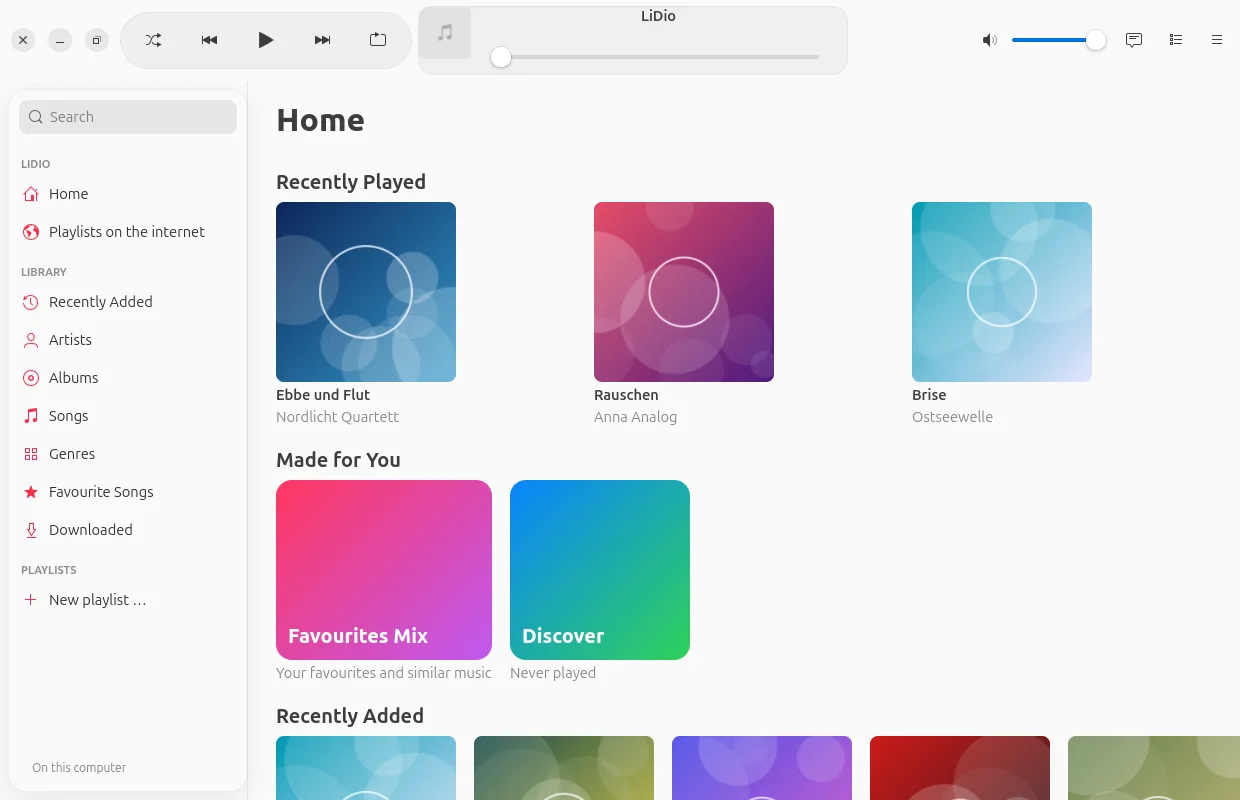Viewport: 1240px width, 800px height.
Task: Click the globe icon in sidebar
Action: (31, 232)
